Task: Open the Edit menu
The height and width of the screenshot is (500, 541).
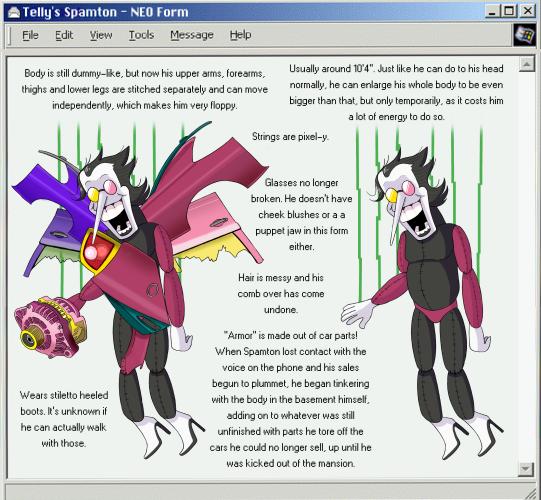Action: point(64,35)
